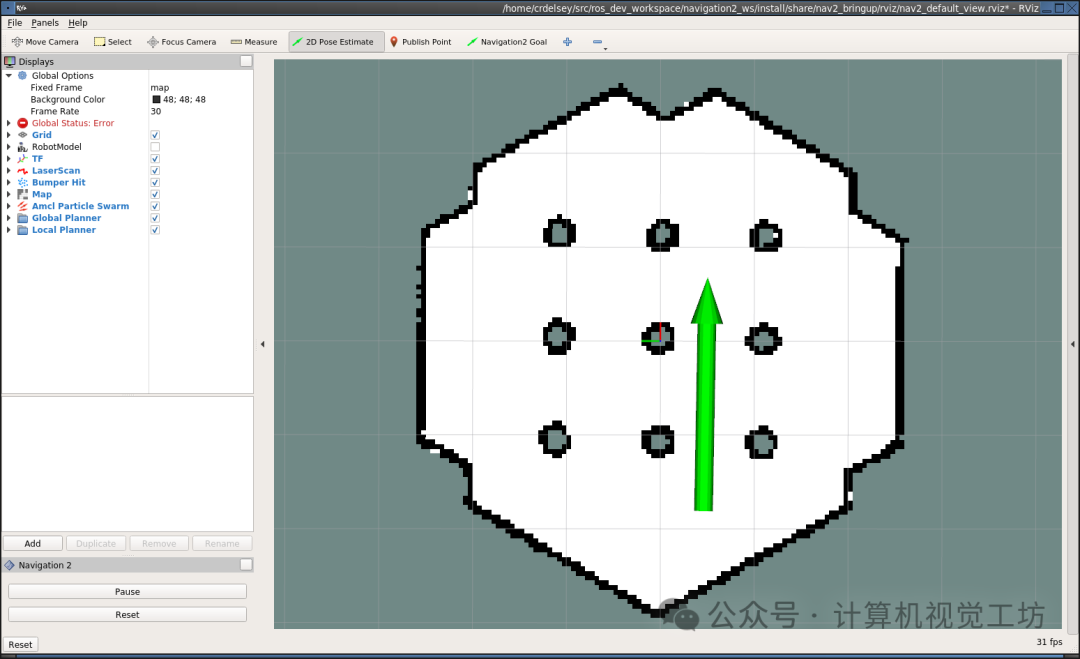Click the Remove display button
This screenshot has height=659, width=1080.
[x=159, y=543]
